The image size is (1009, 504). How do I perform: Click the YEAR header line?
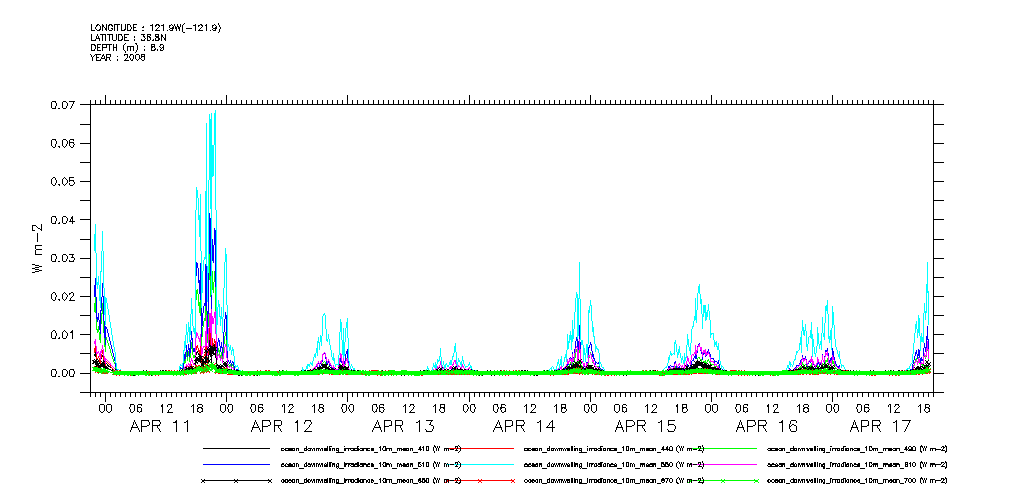[x=118, y=58]
